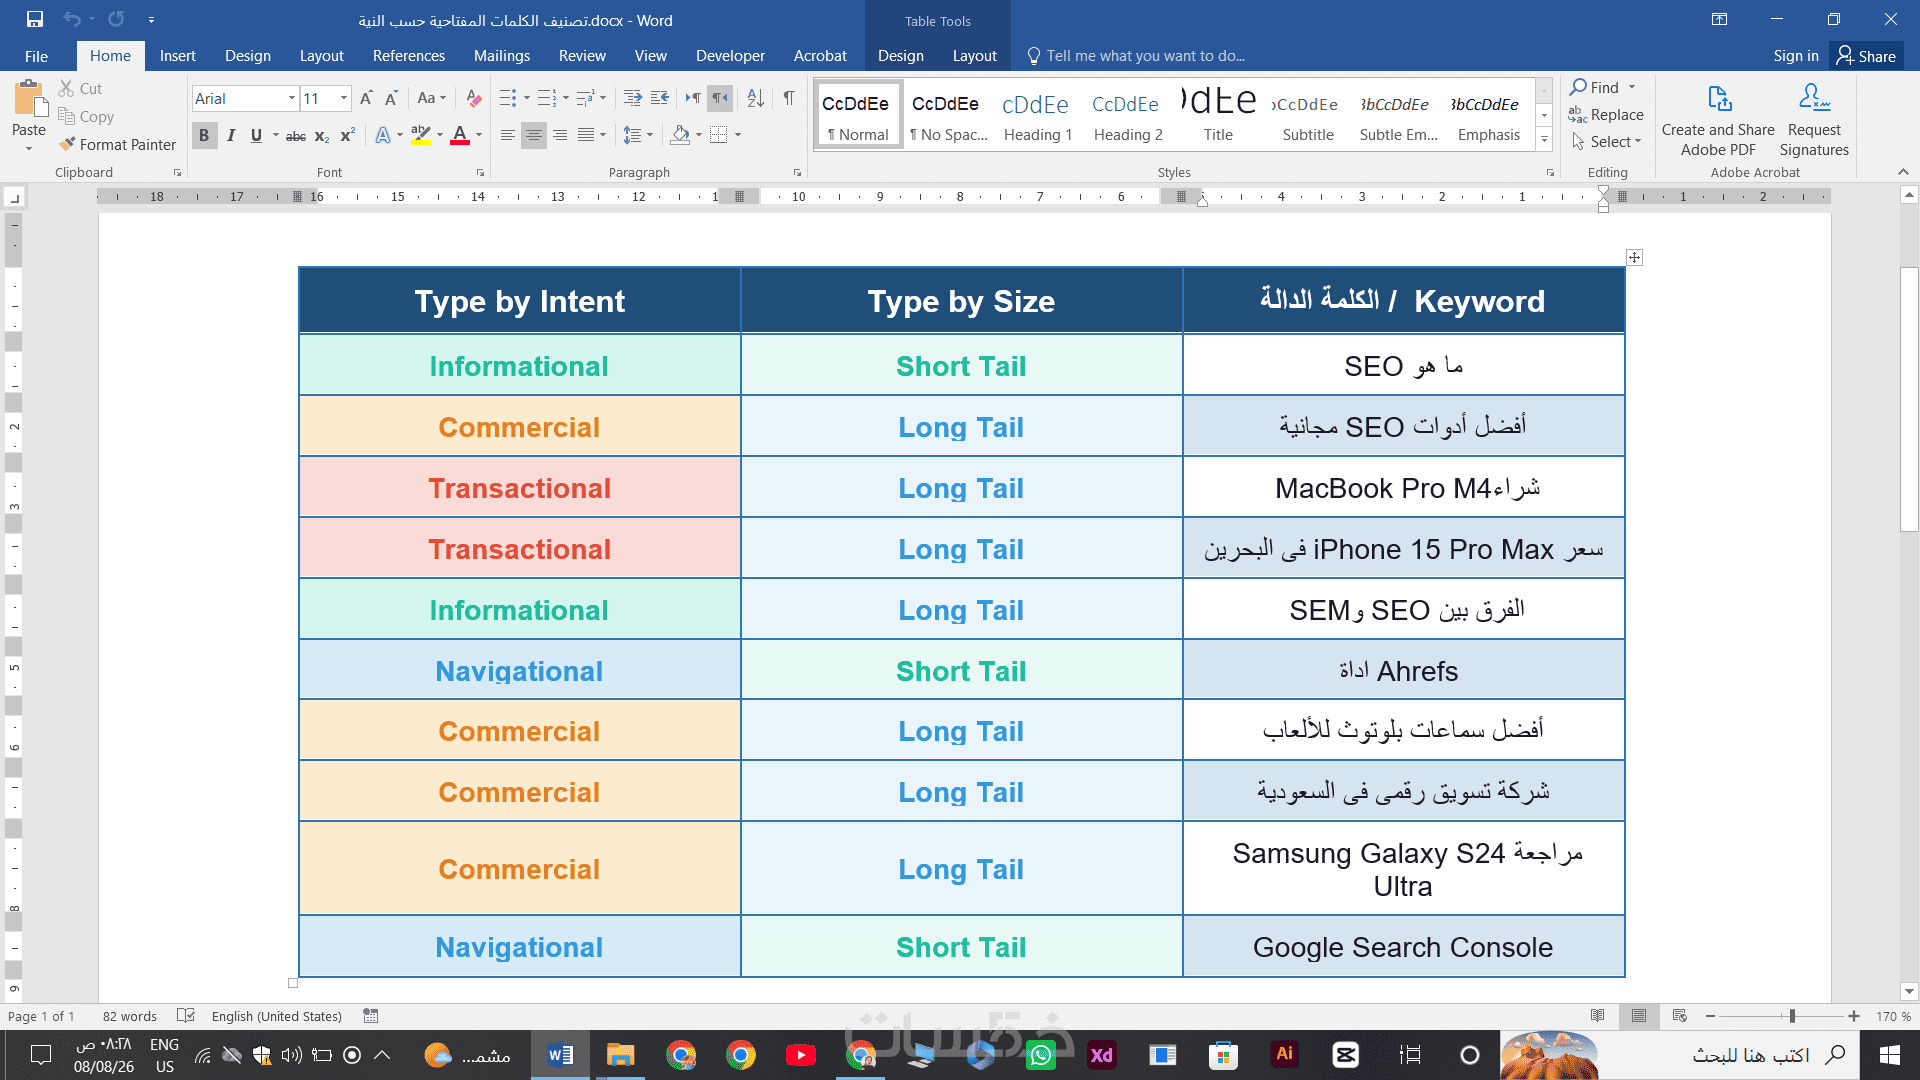The width and height of the screenshot is (1920, 1080).
Task: Click the Share button
Action: [x=1867, y=56]
